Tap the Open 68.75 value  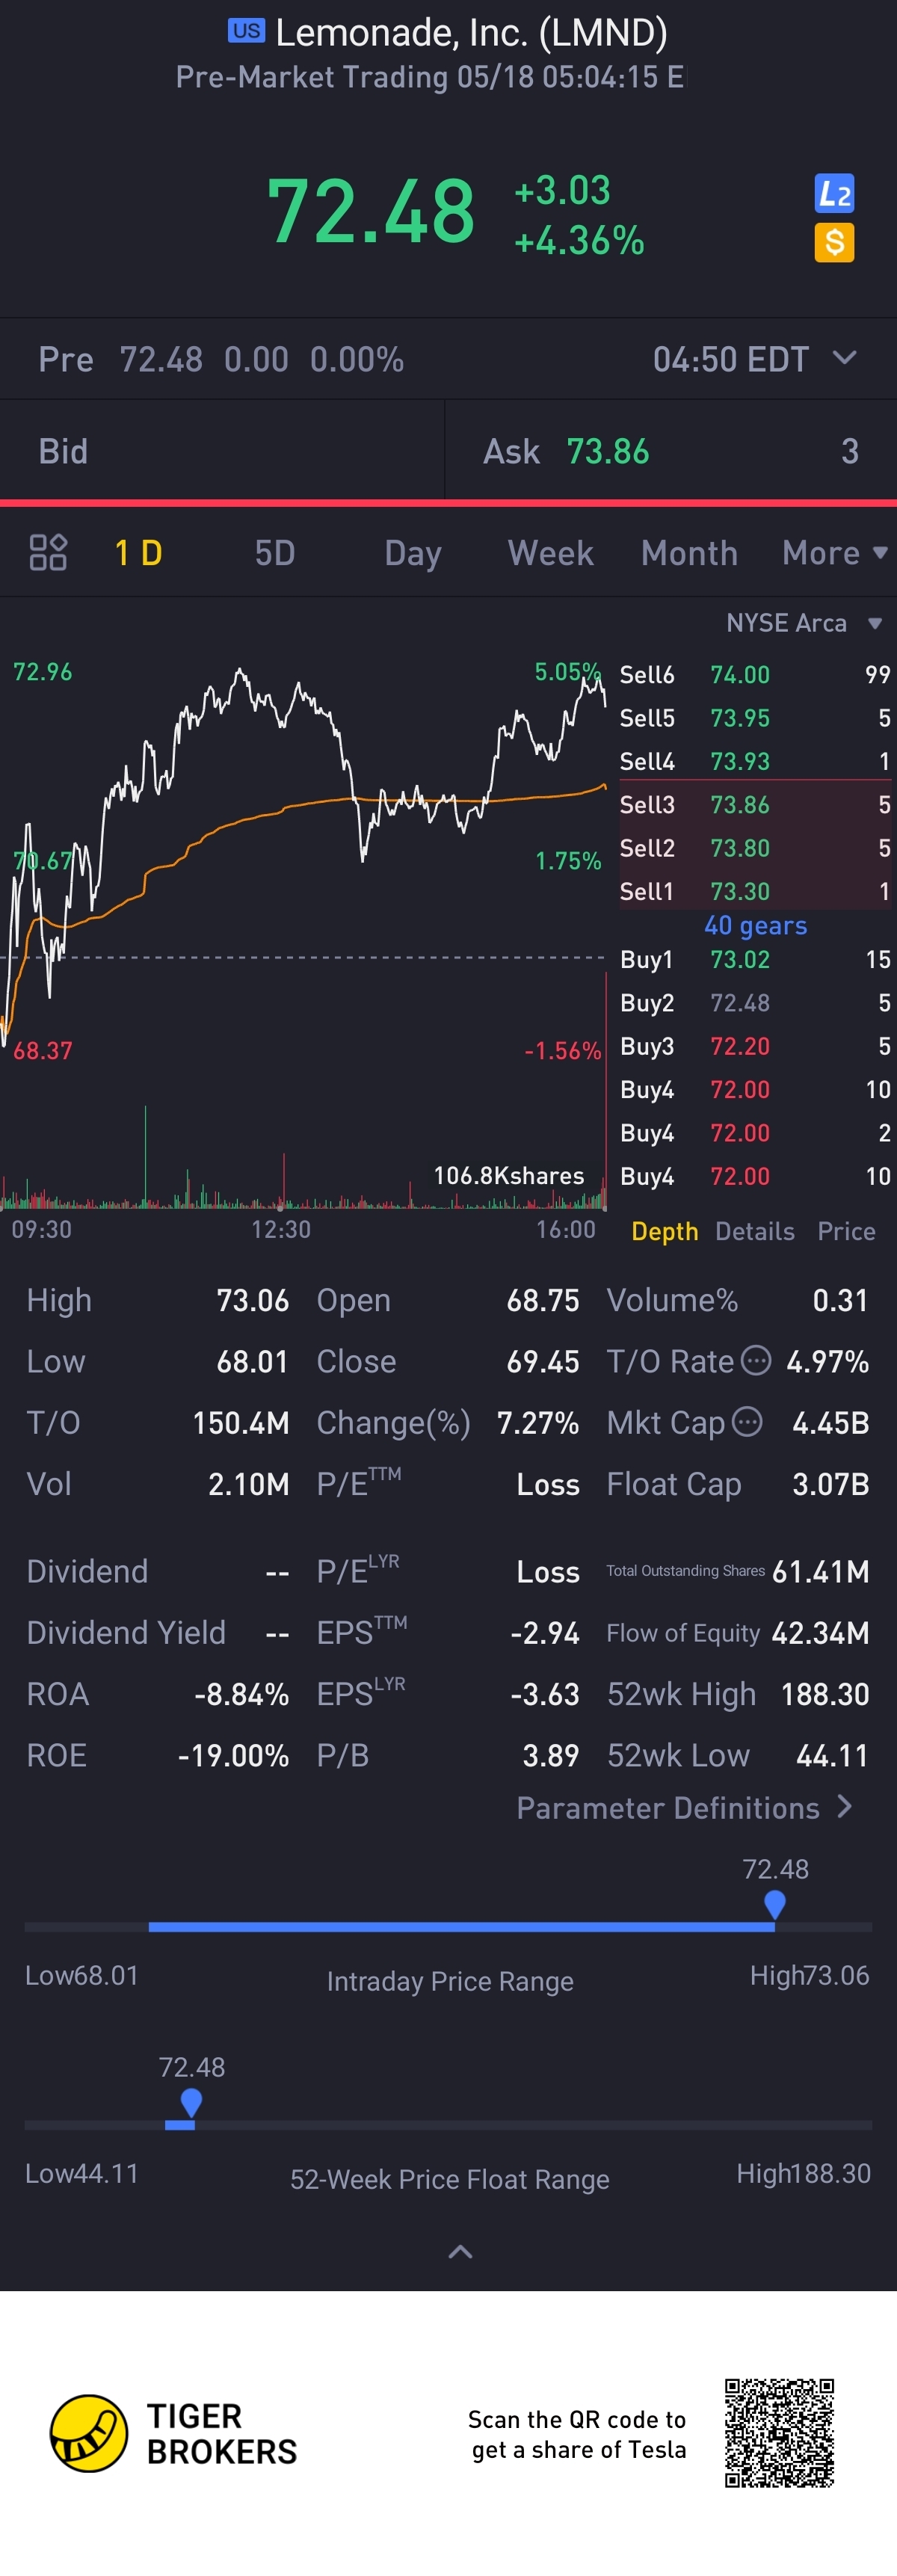[x=542, y=1299]
